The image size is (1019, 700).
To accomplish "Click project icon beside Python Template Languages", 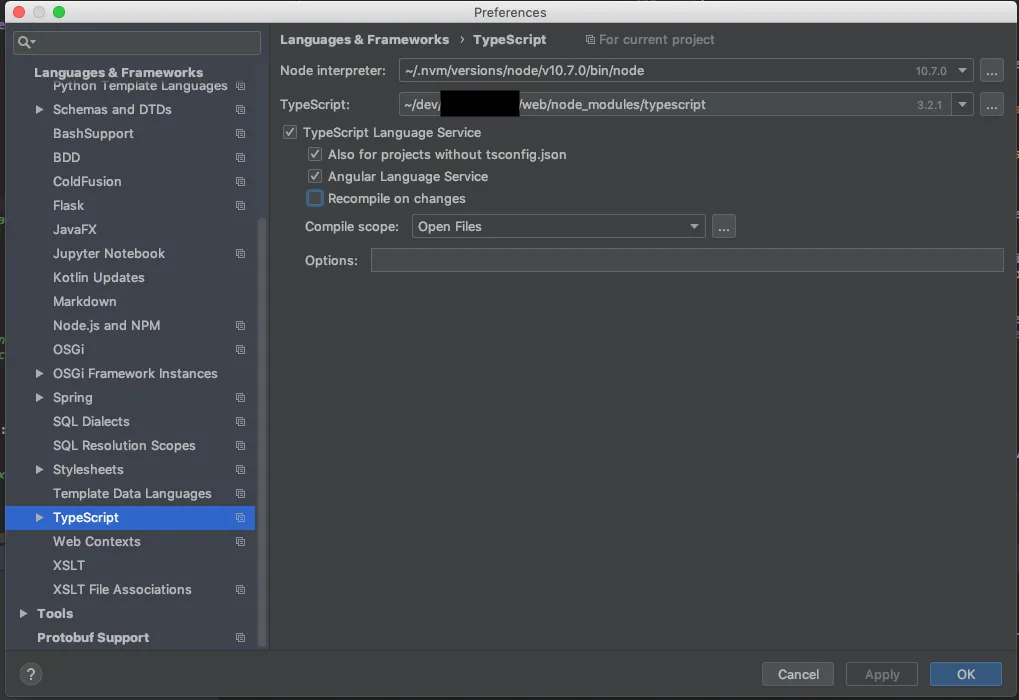I will click(240, 86).
